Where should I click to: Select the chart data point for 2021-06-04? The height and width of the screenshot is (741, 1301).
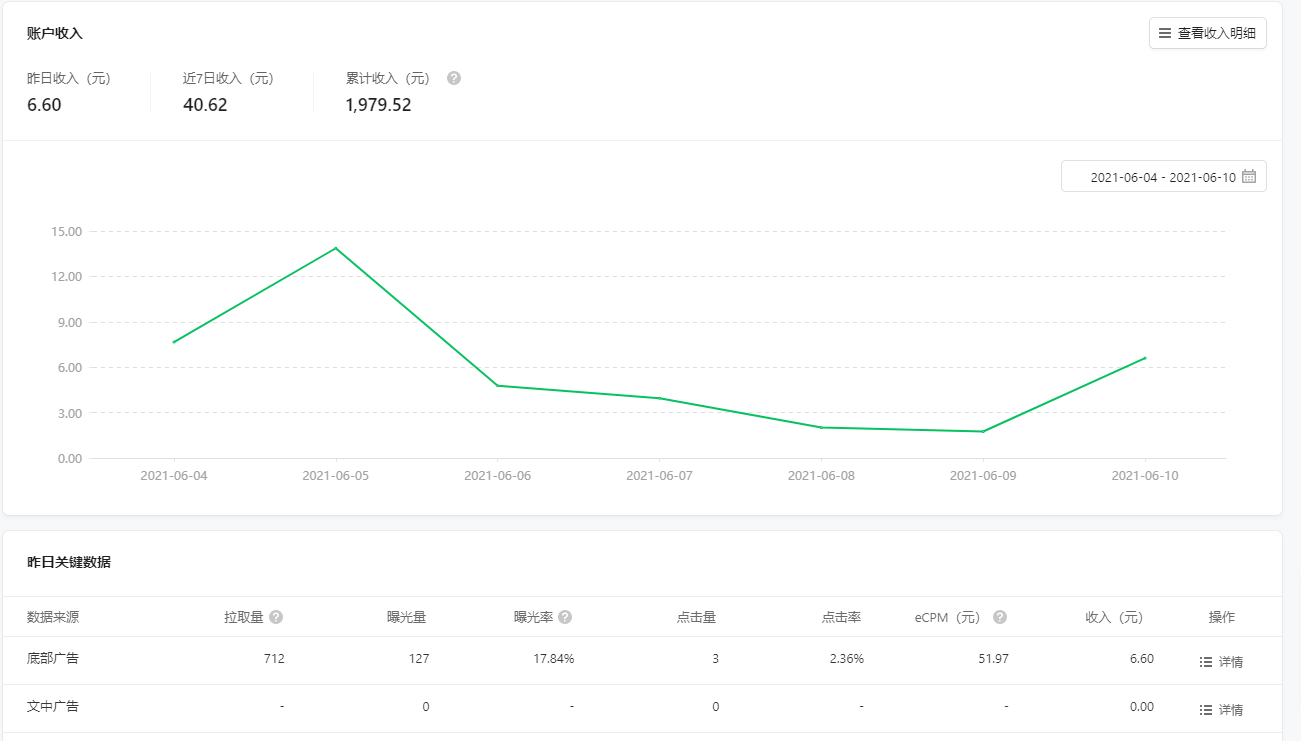174,342
